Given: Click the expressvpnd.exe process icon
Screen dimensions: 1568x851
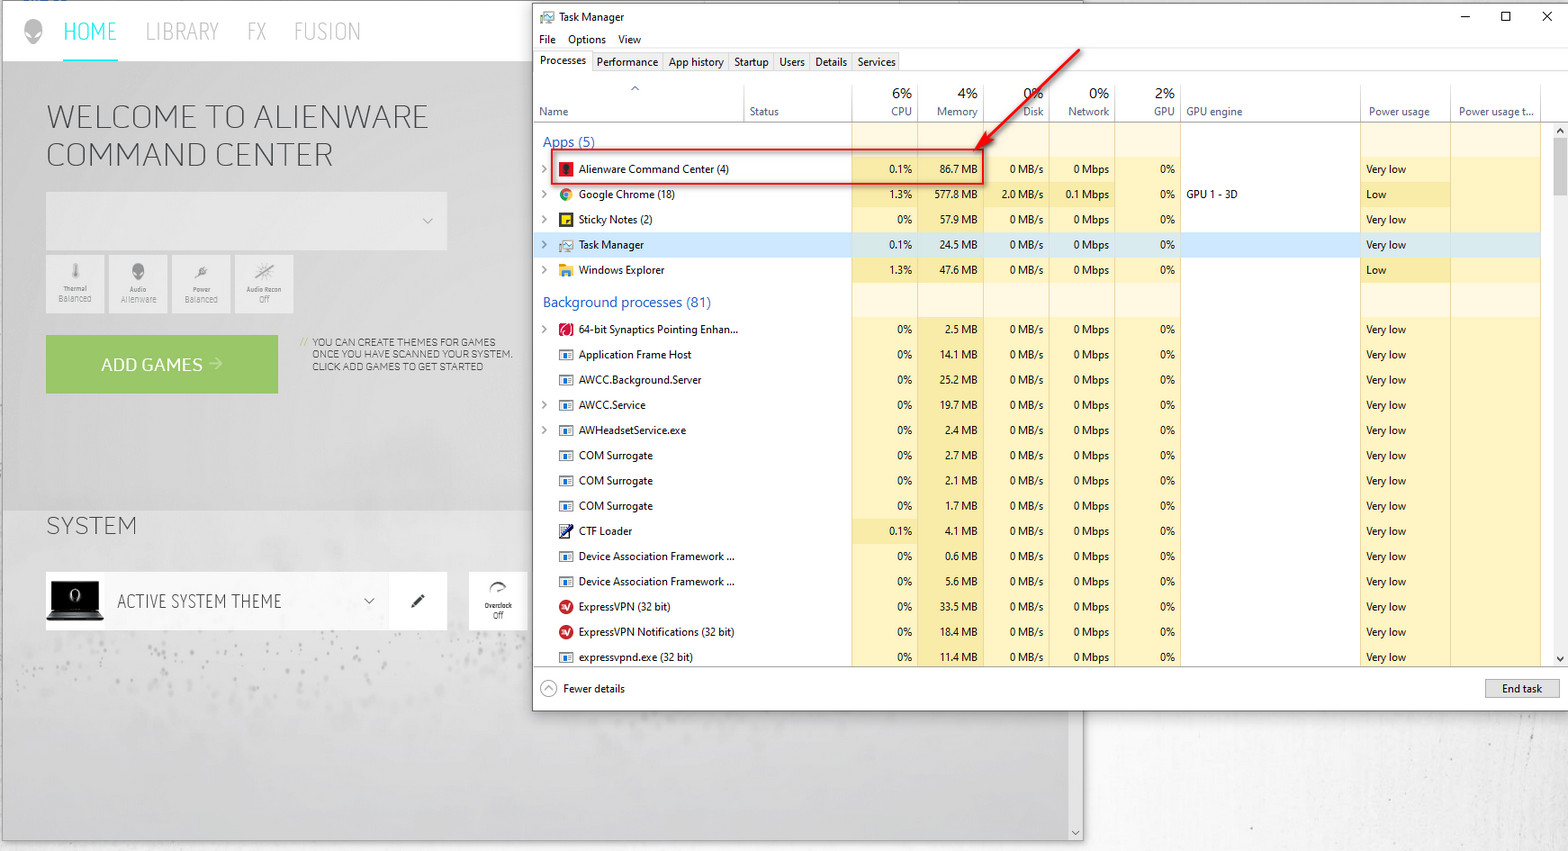Looking at the screenshot, I should coord(566,657).
